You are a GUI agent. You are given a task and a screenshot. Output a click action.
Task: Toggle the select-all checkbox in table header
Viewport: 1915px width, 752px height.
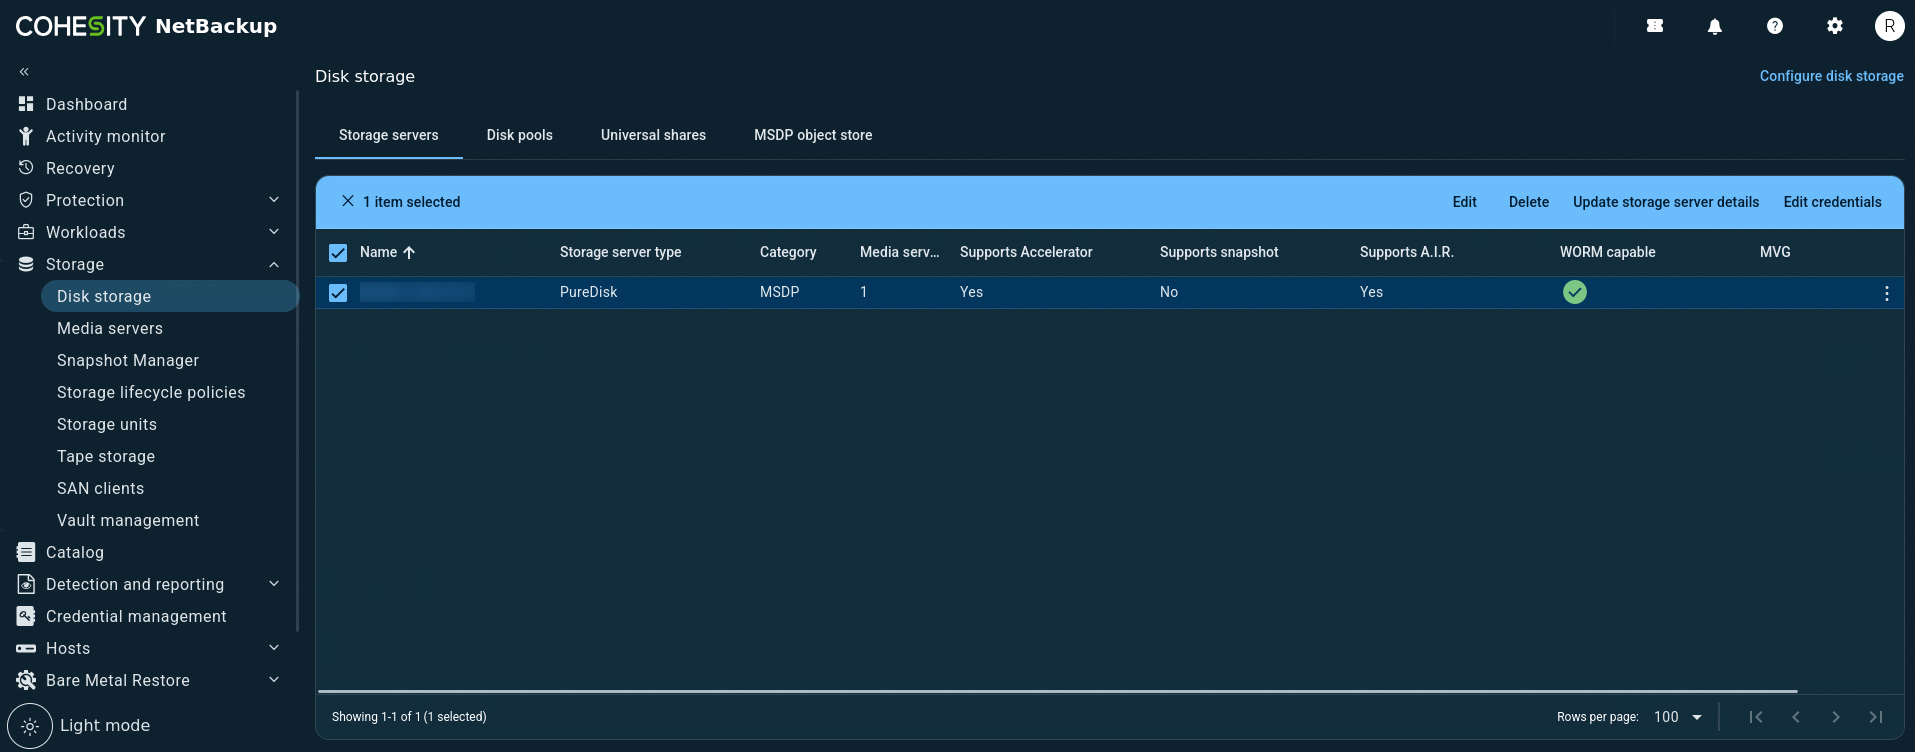click(338, 253)
